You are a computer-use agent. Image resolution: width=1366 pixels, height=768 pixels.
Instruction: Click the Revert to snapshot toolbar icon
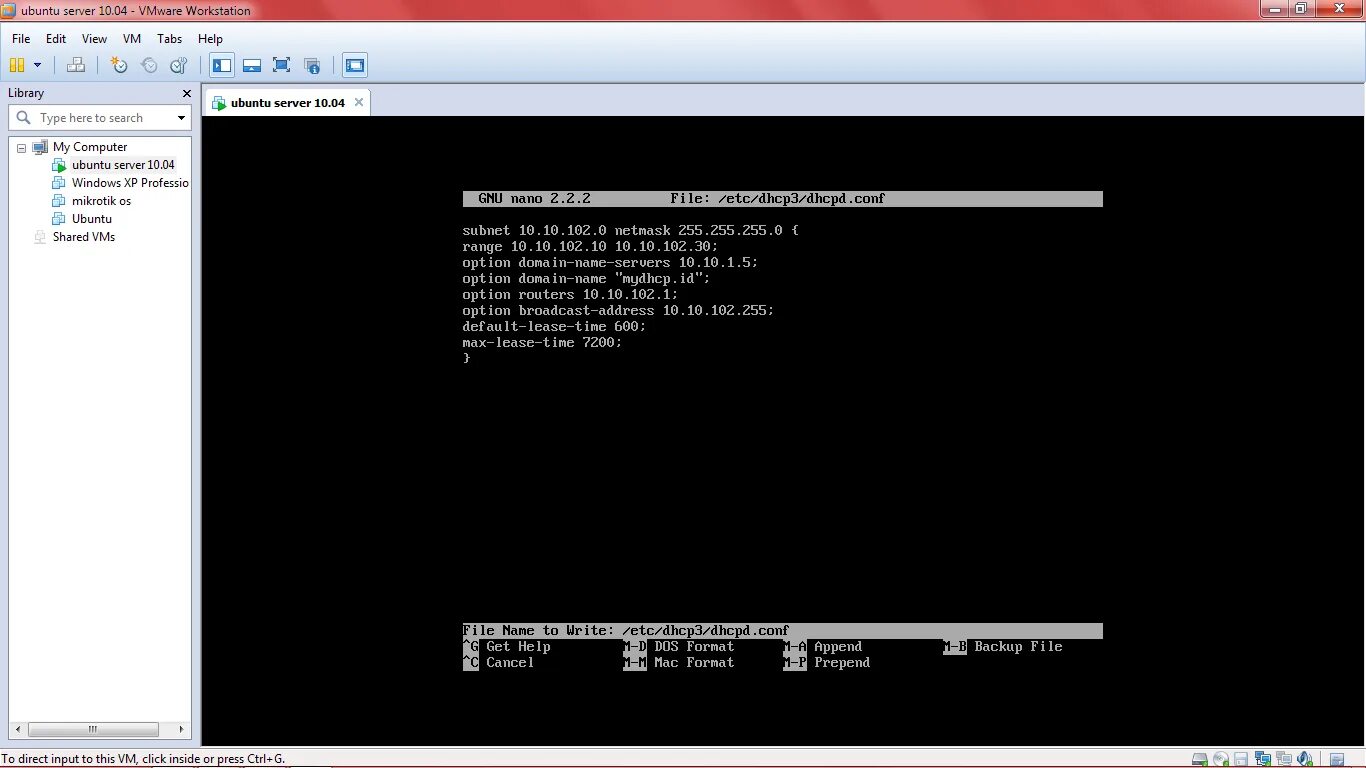[x=149, y=65]
